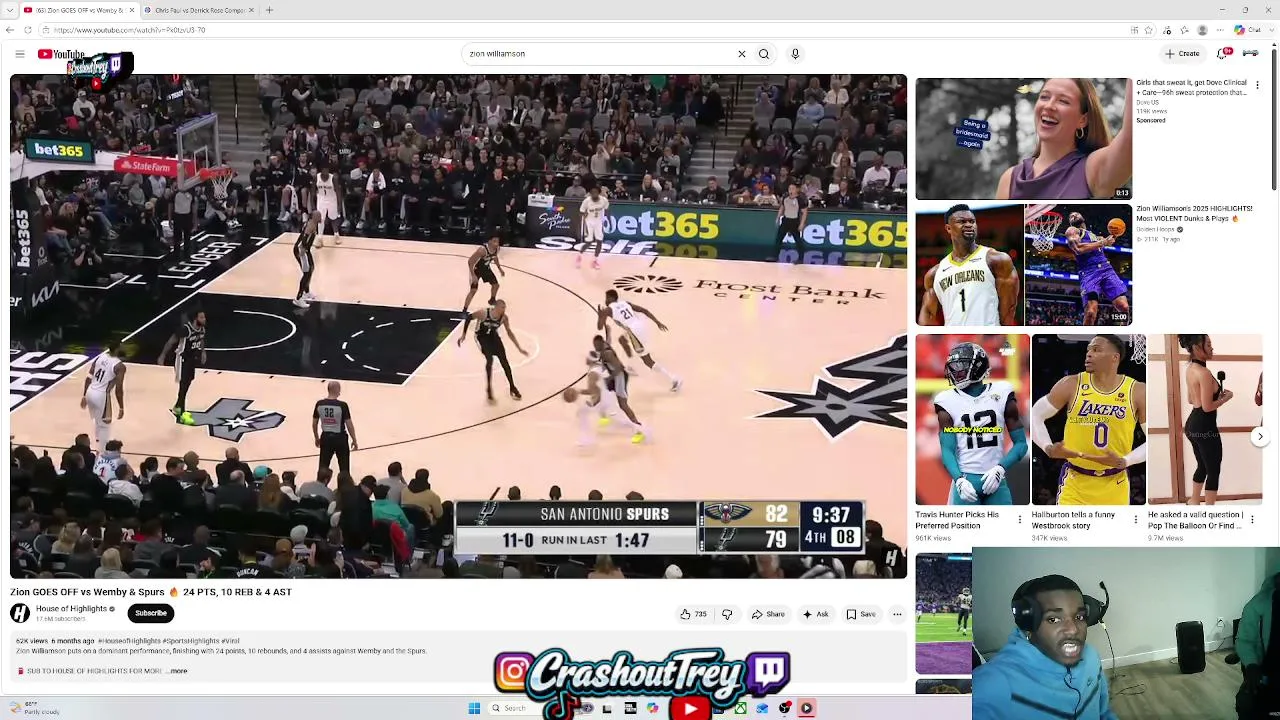1280x720 pixels.
Task: Click the video player area
Action: click(x=458, y=327)
